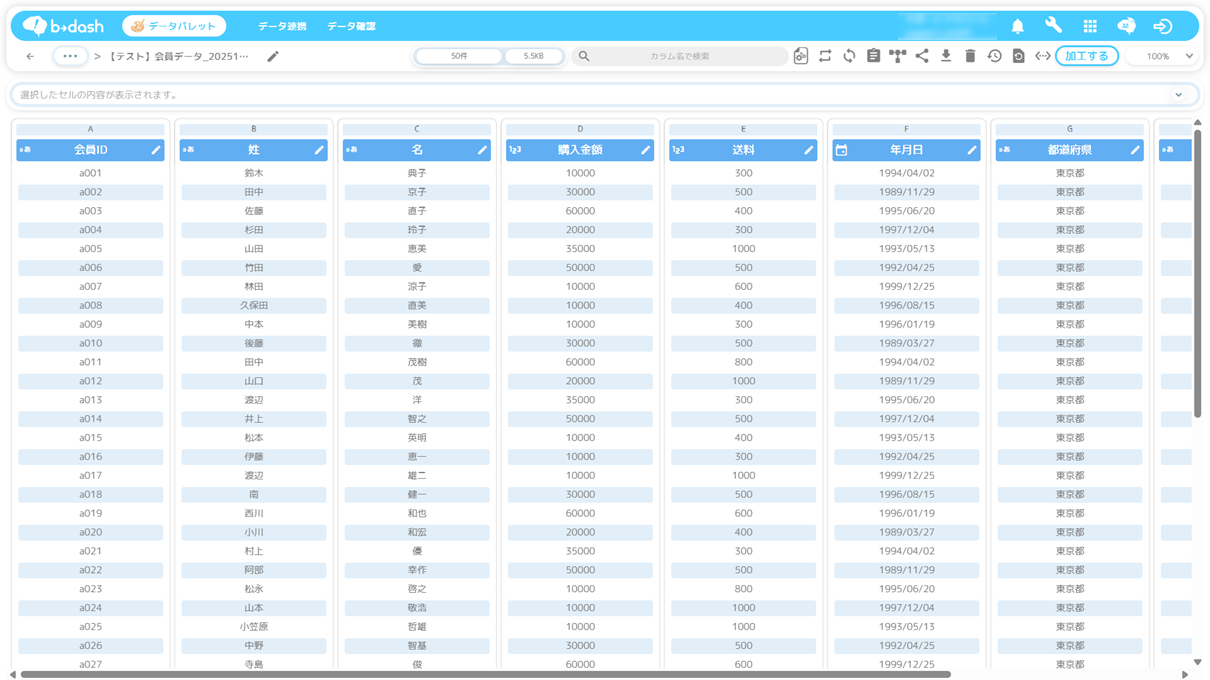Screen dimensions: 1210x680
Task: Edit the 購入金額 column header pencil
Action: [645, 150]
